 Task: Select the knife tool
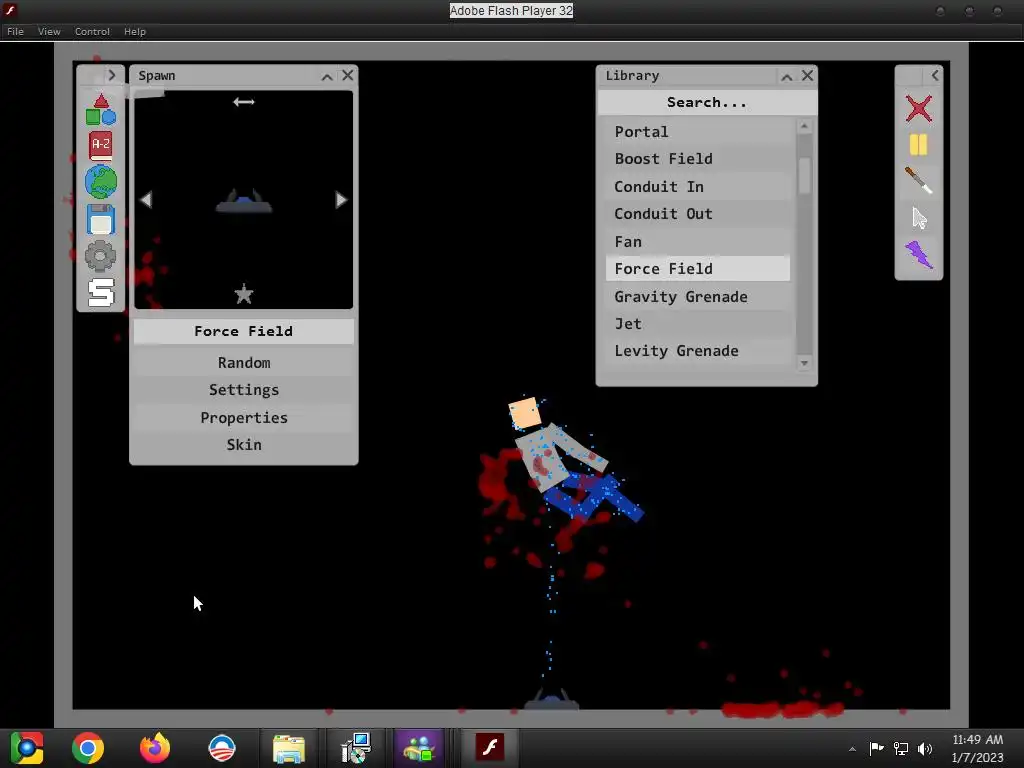[918, 181]
